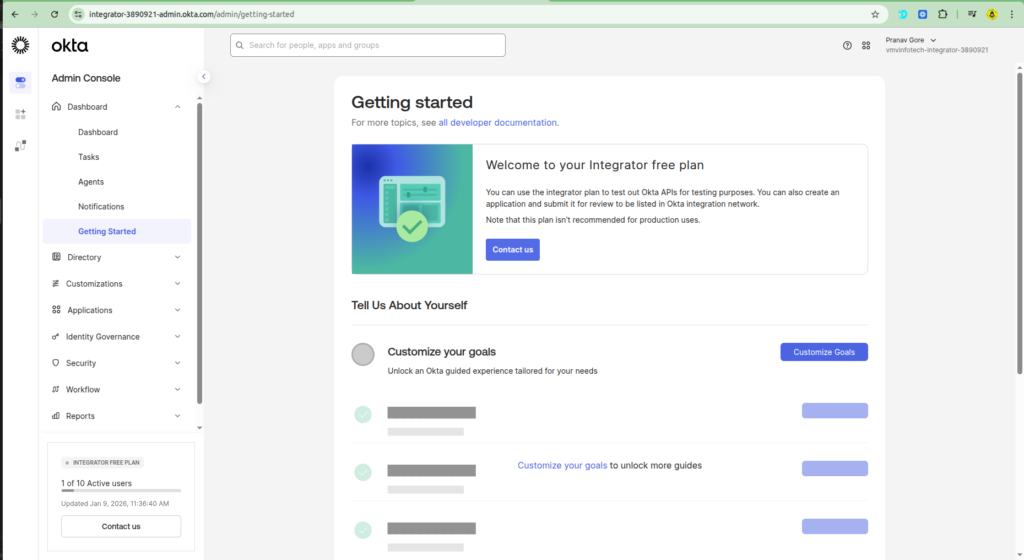Bookmark this page with the star icon

875,14
